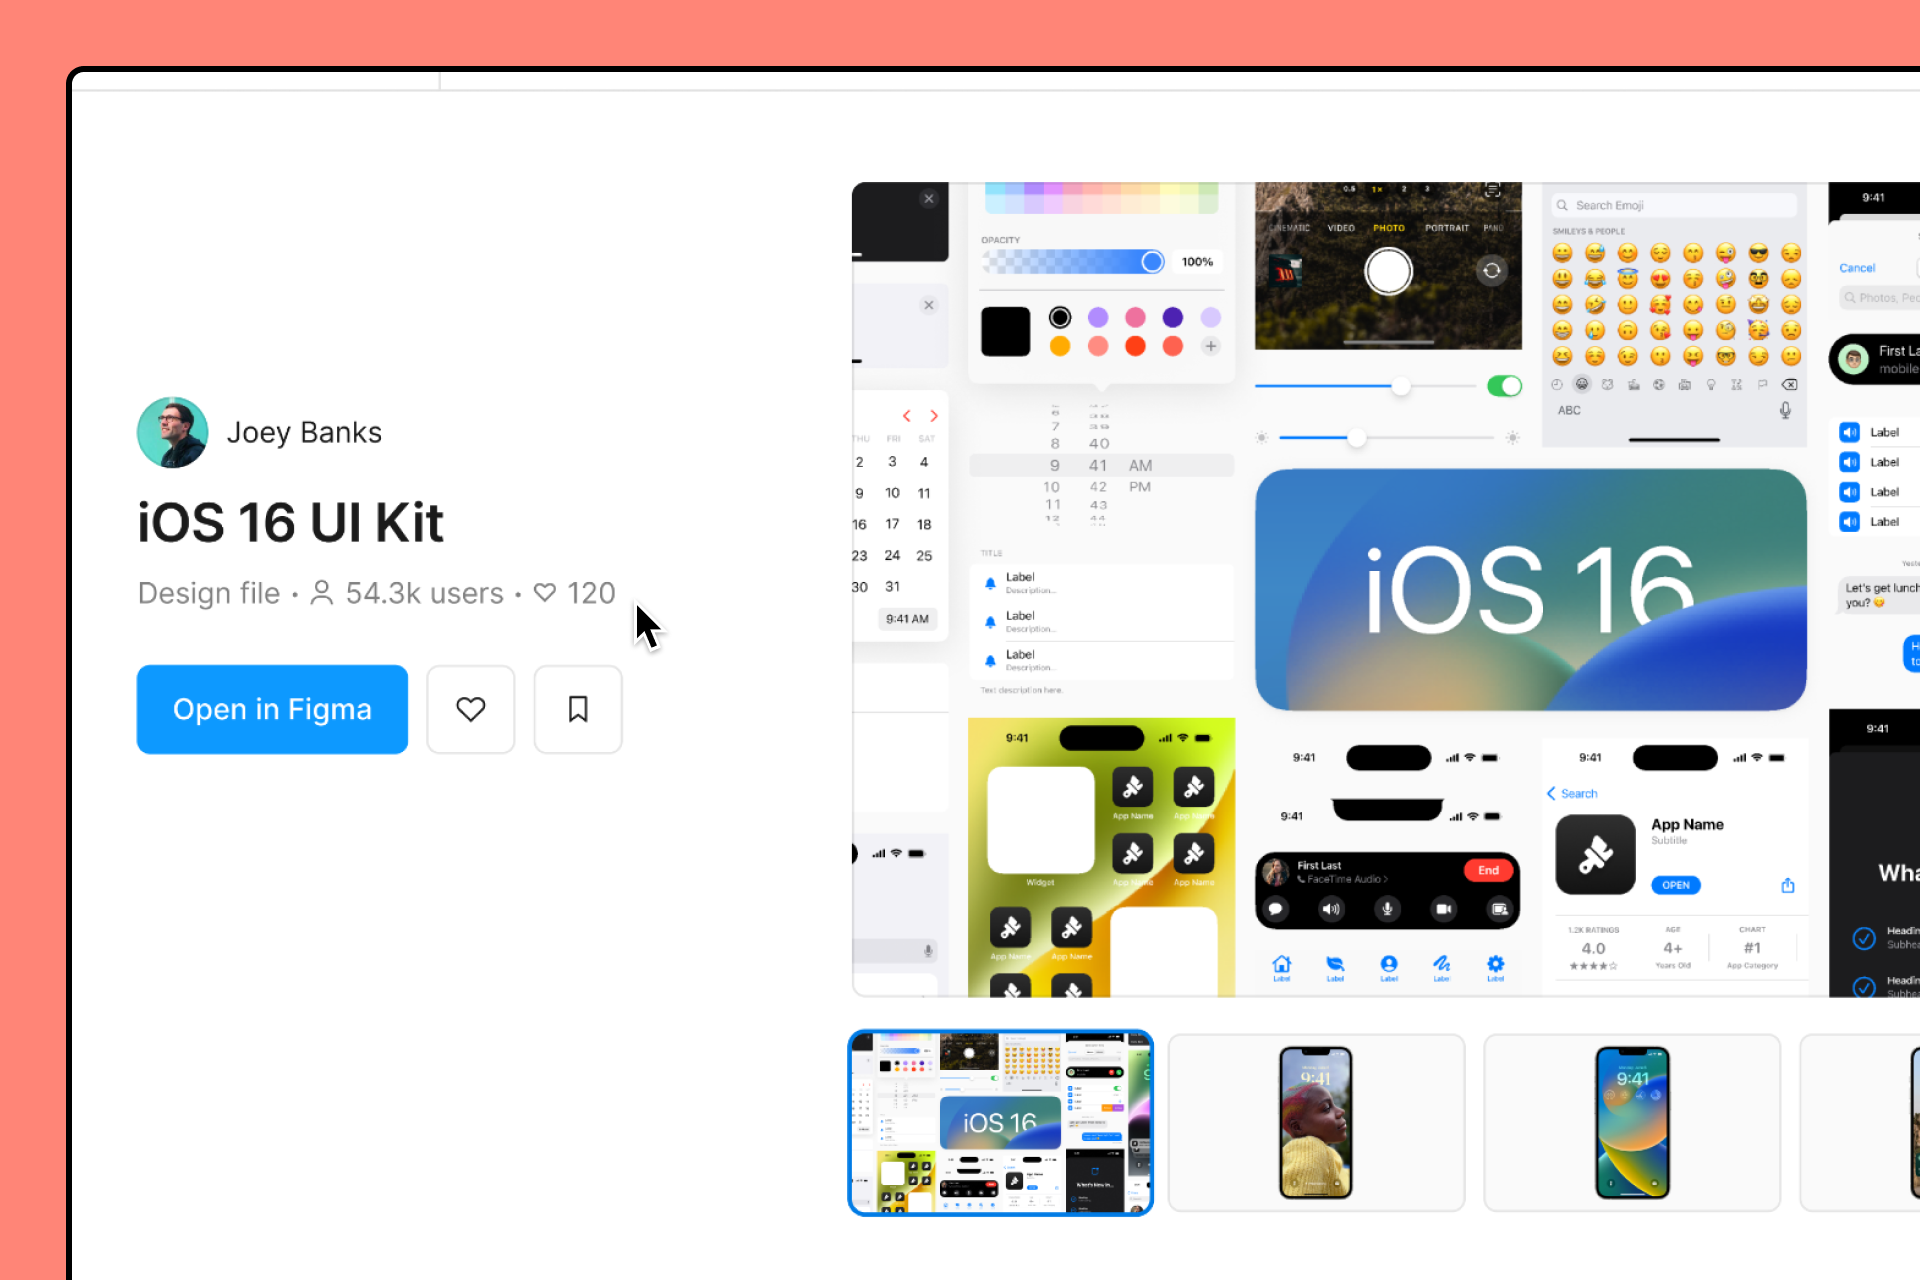Click the ABC keyboard switch label
Viewport: 1920px width, 1280px height.
tap(1569, 410)
